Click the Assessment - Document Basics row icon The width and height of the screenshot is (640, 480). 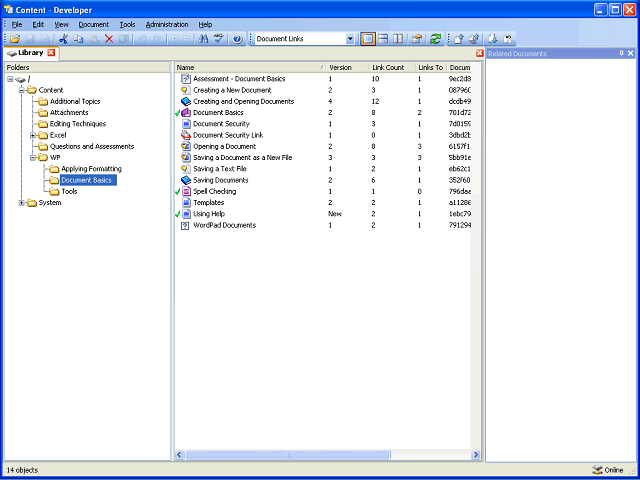pos(186,79)
